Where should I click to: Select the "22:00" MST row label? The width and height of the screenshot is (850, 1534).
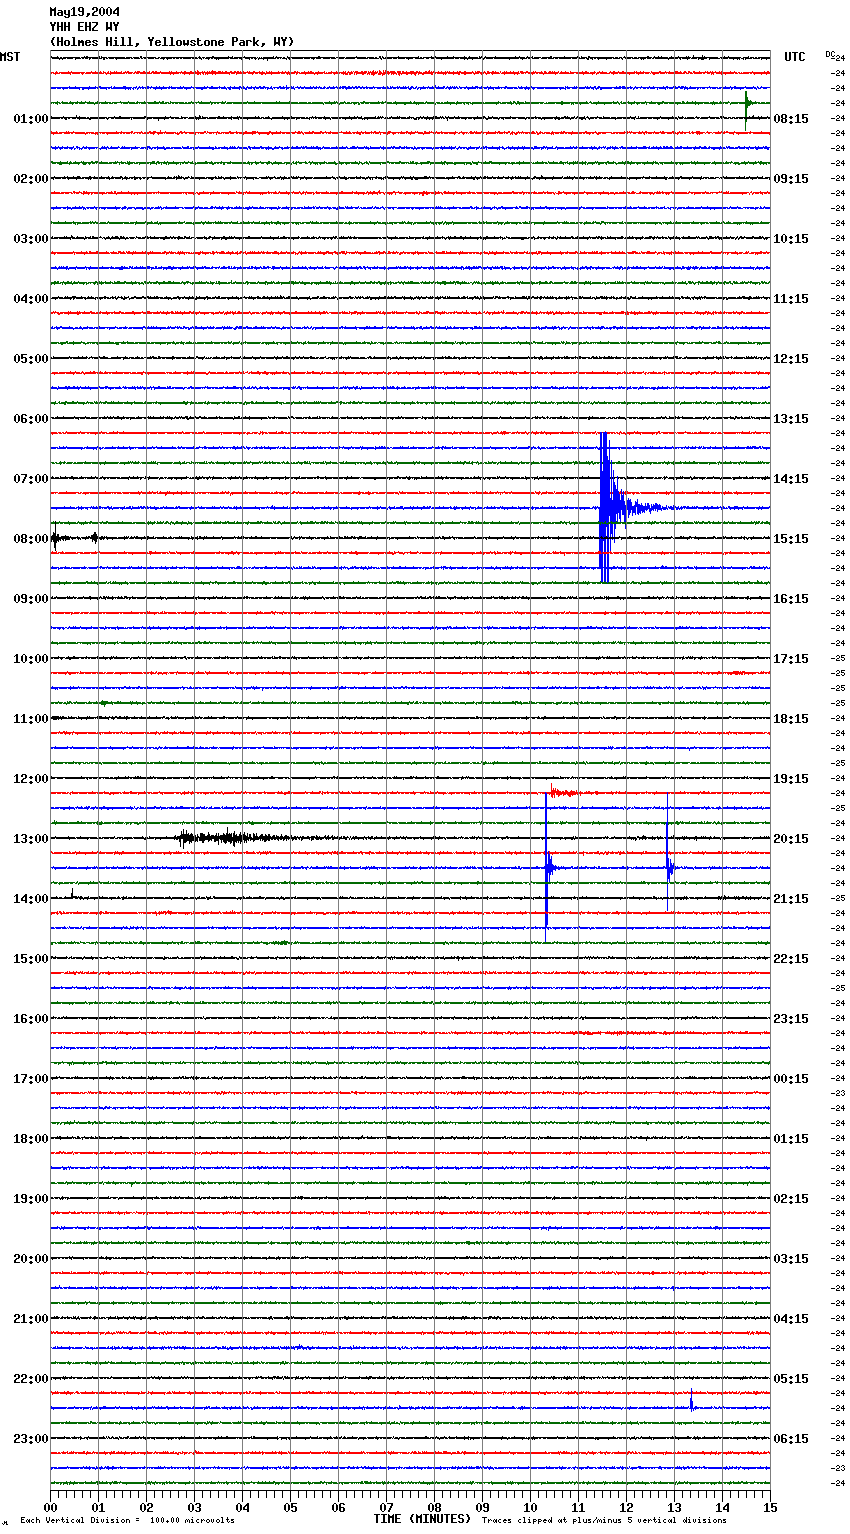pos(31,1379)
